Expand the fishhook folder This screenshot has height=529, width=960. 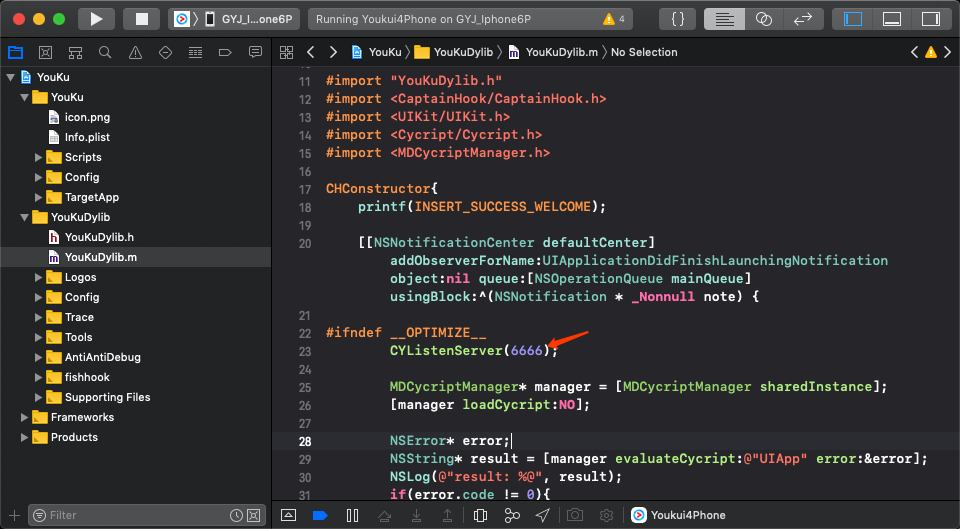39,377
